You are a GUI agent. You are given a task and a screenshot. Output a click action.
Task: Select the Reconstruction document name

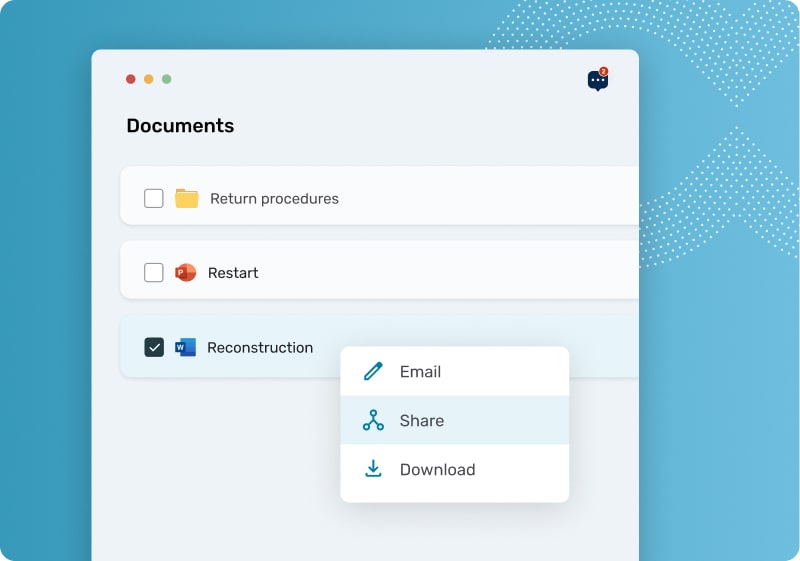[260, 347]
